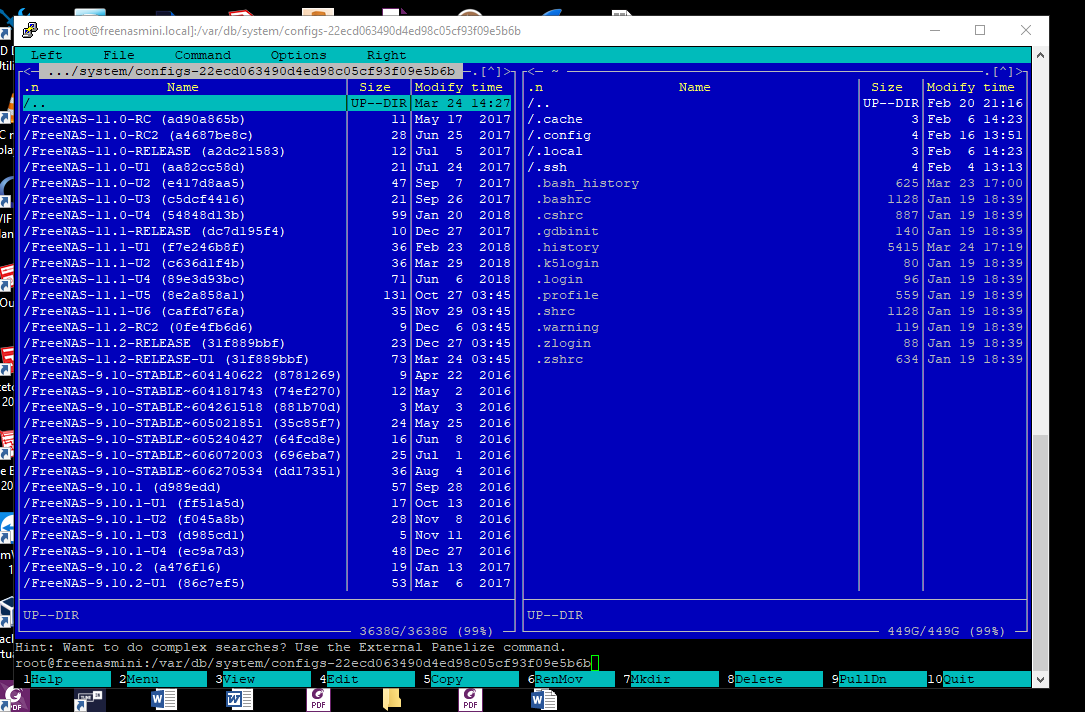Viewport: 1085px width, 712px height.
Task: Select folder FreeNAS-11.2-RC2 (0fe4fb6d6)
Action: tap(267, 327)
